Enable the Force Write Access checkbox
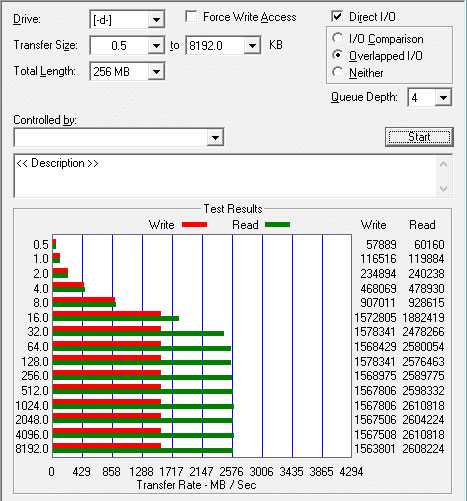467x501 pixels. coord(191,17)
